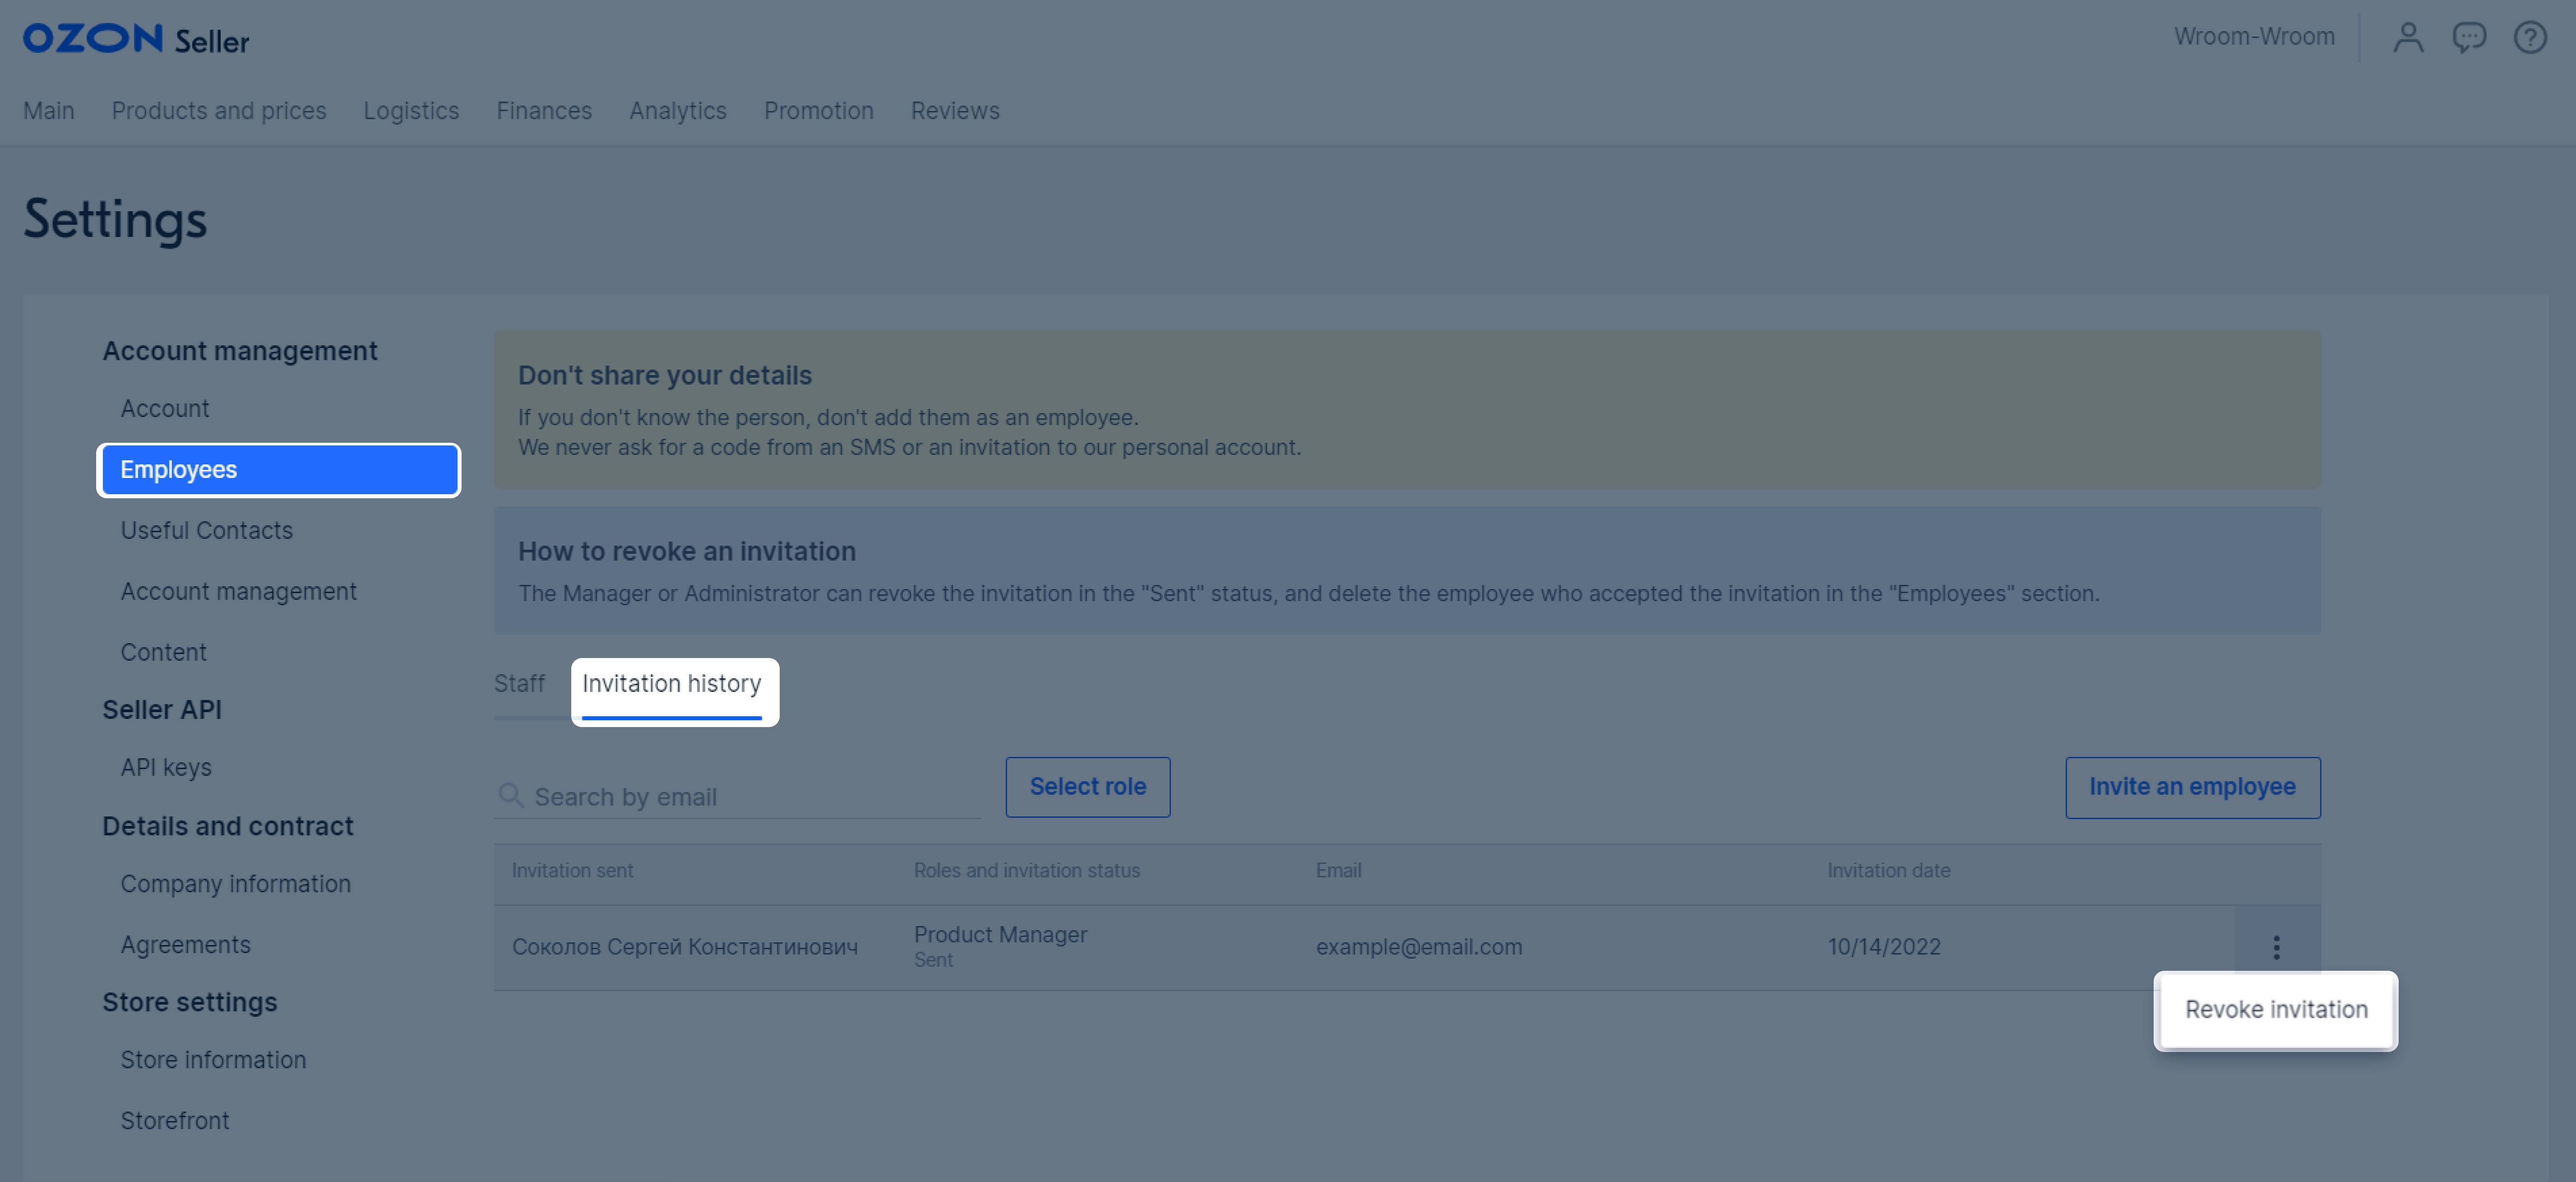Click the example@email.com cell
The height and width of the screenshot is (1182, 2576).
[1419, 947]
